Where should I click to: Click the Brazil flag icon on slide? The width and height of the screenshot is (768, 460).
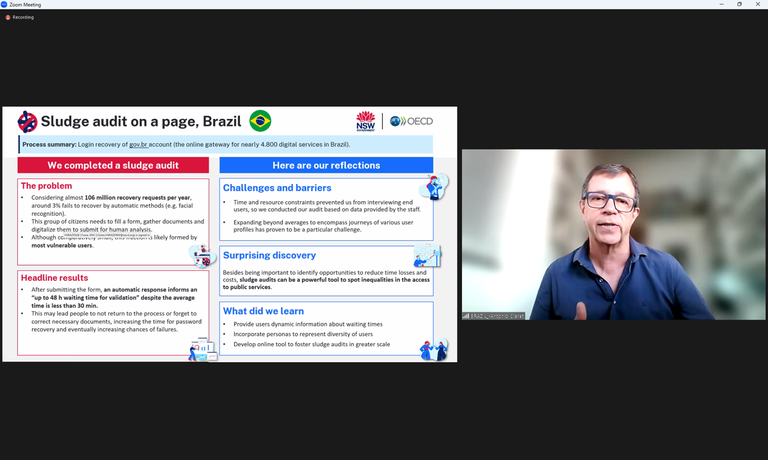pos(260,121)
